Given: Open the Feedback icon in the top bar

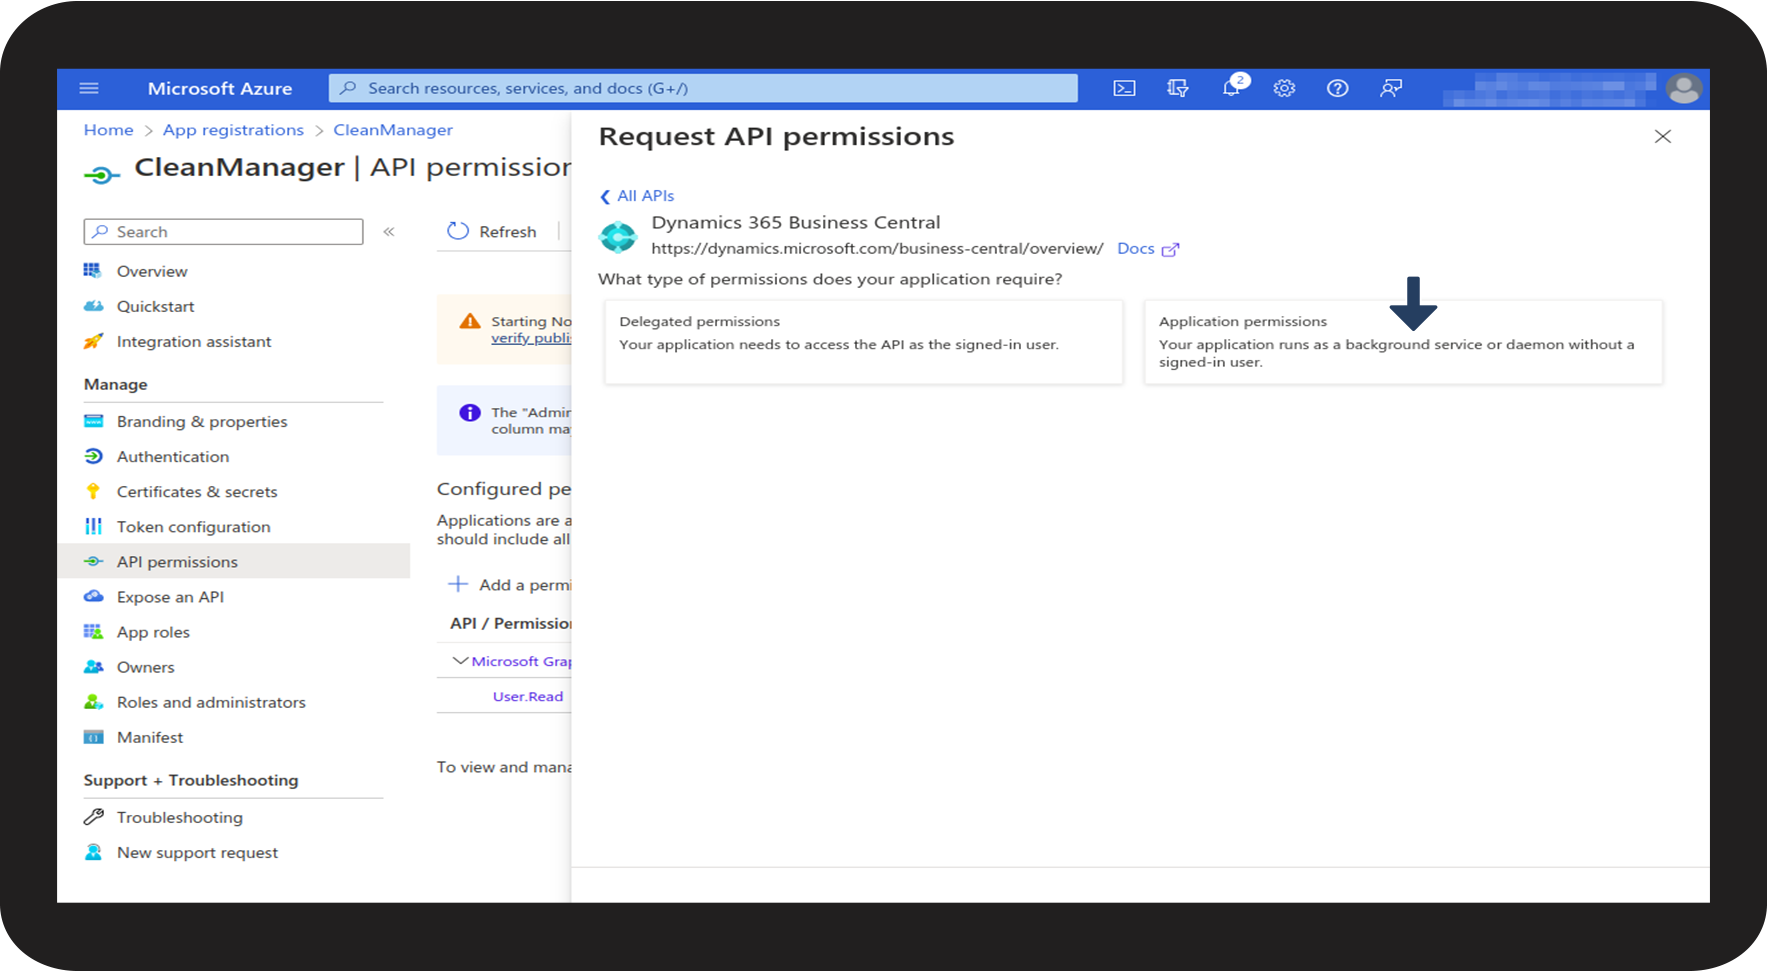Looking at the screenshot, I should coord(1391,88).
